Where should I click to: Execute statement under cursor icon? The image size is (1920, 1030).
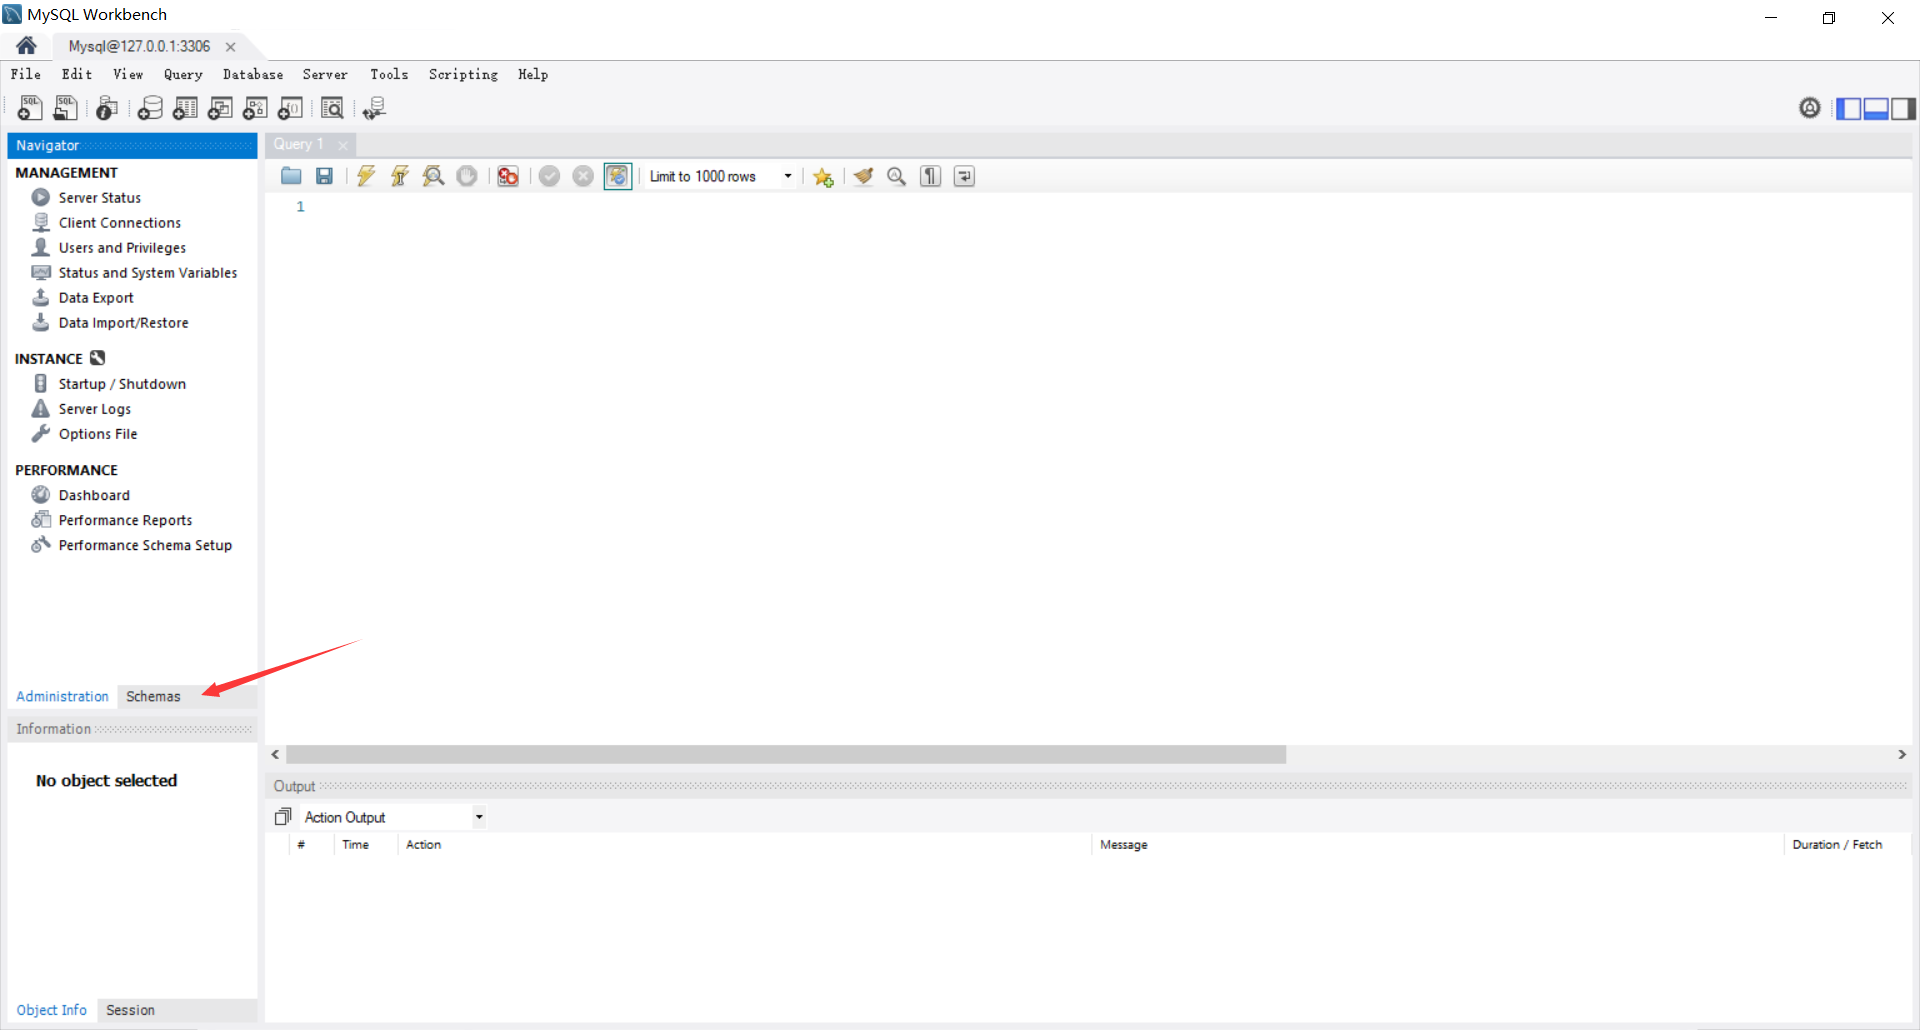tap(400, 176)
